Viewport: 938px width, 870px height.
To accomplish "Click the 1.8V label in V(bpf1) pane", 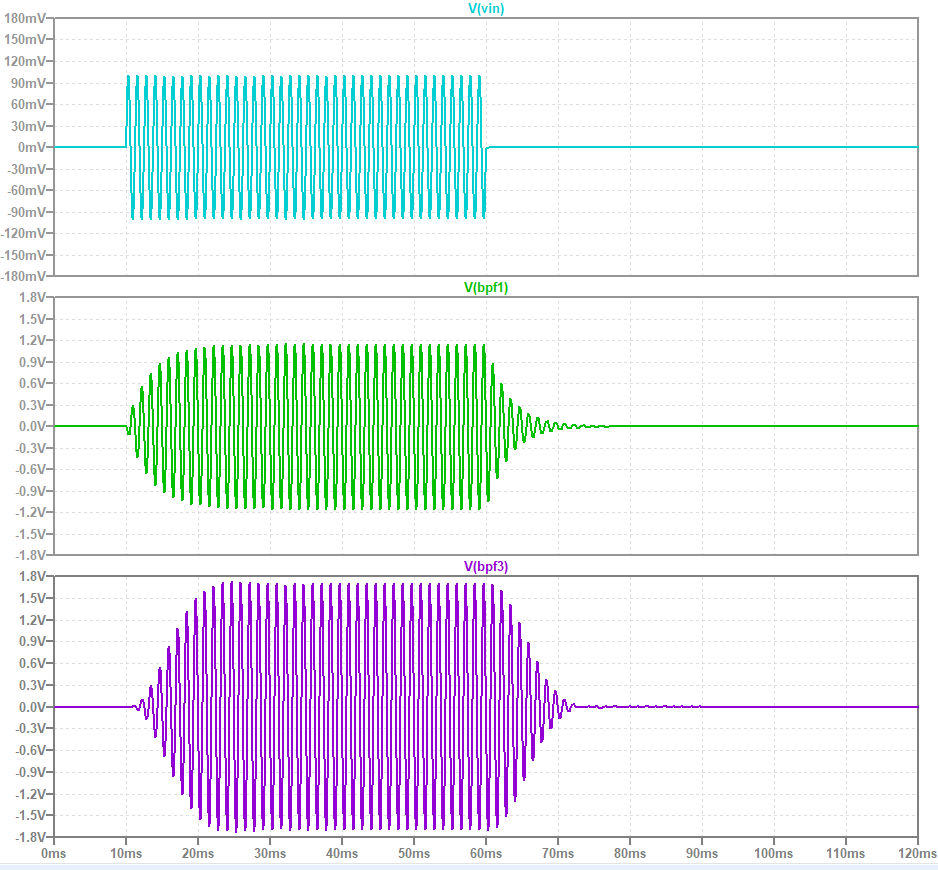I will pyautogui.click(x=31, y=298).
